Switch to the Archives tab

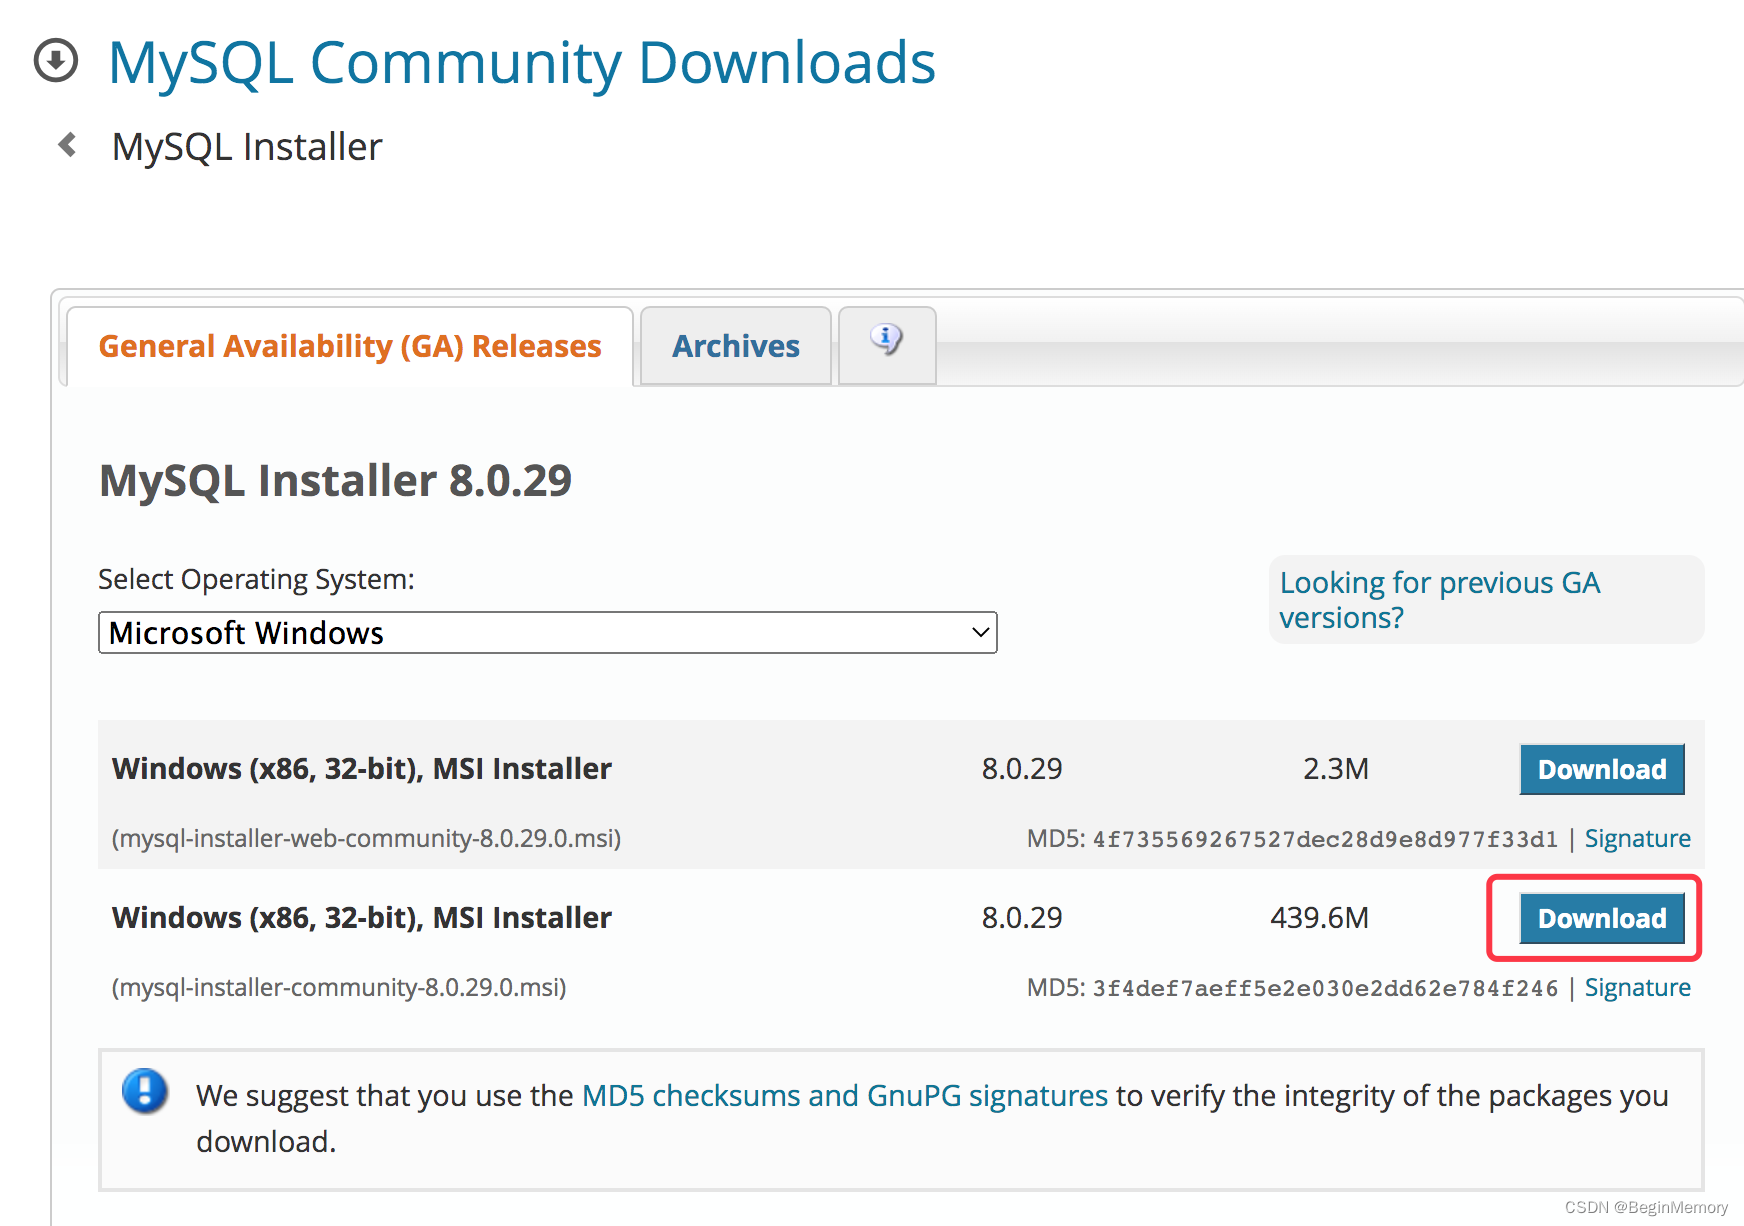coord(735,346)
